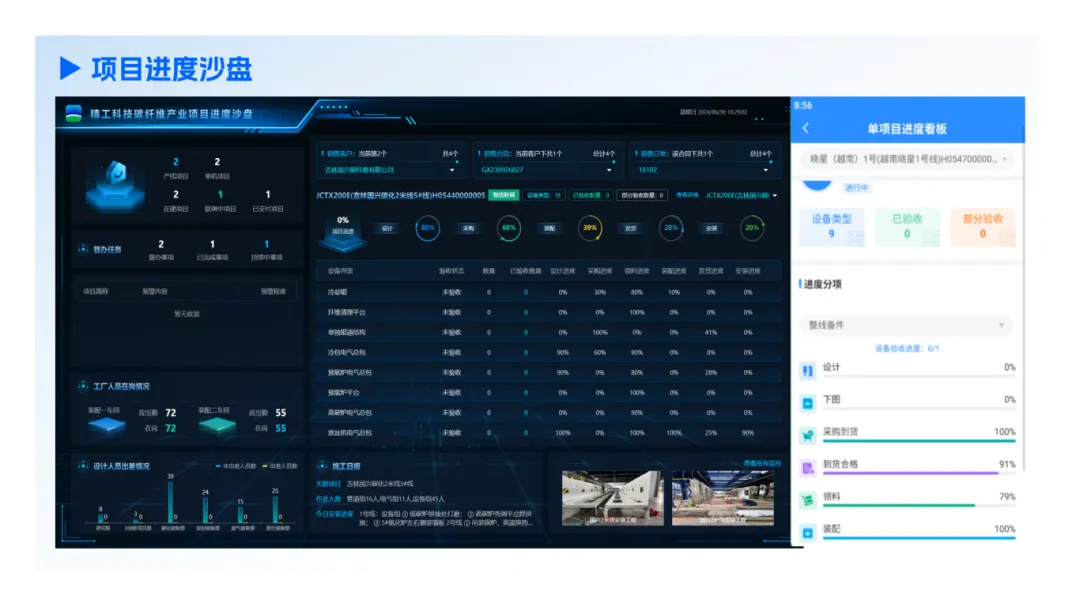Select the 设计 stage label
Screen dimensions: 1080x607
tap(387, 228)
